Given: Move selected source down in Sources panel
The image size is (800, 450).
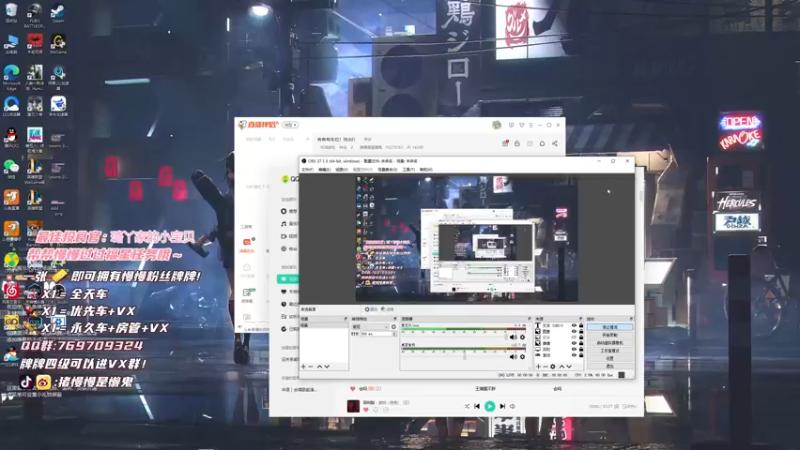Looking at the screenshot, I should click(569, 366).
